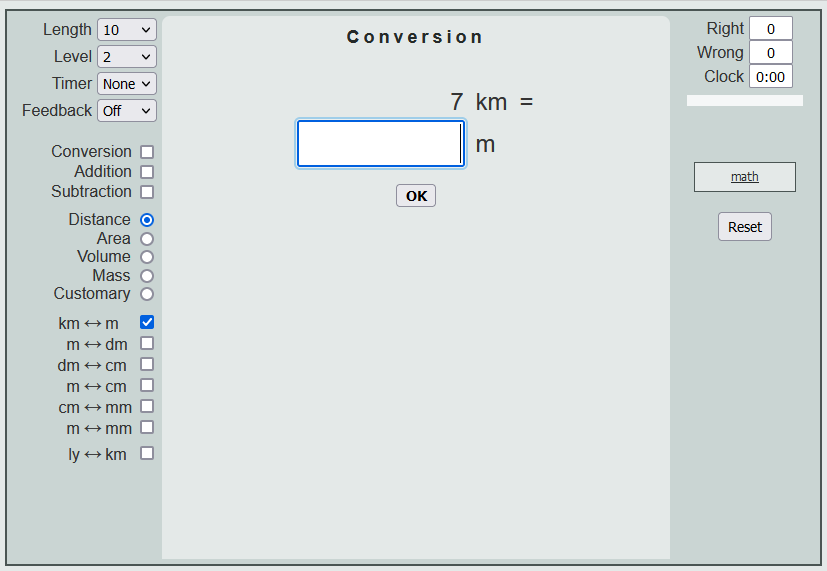Enable the ly ↔ km checkbox
Image resolution: width=827 pixels, height=571 pixels.
point(147,453)
